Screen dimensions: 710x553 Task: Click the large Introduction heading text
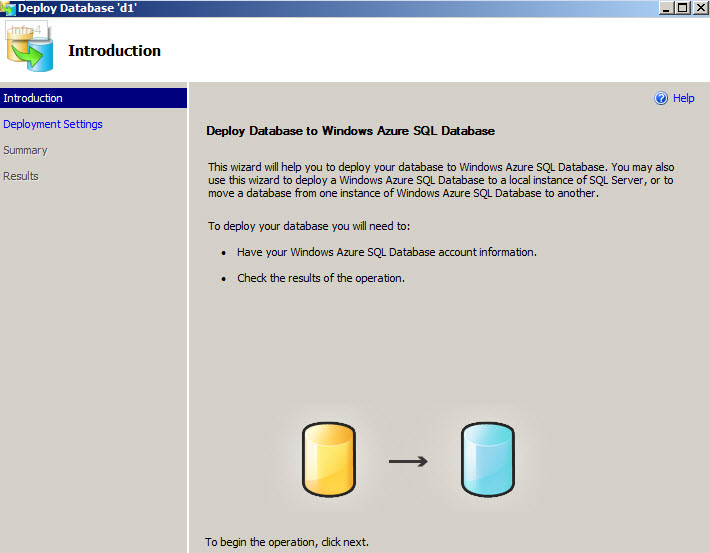(x=115, y=50)
